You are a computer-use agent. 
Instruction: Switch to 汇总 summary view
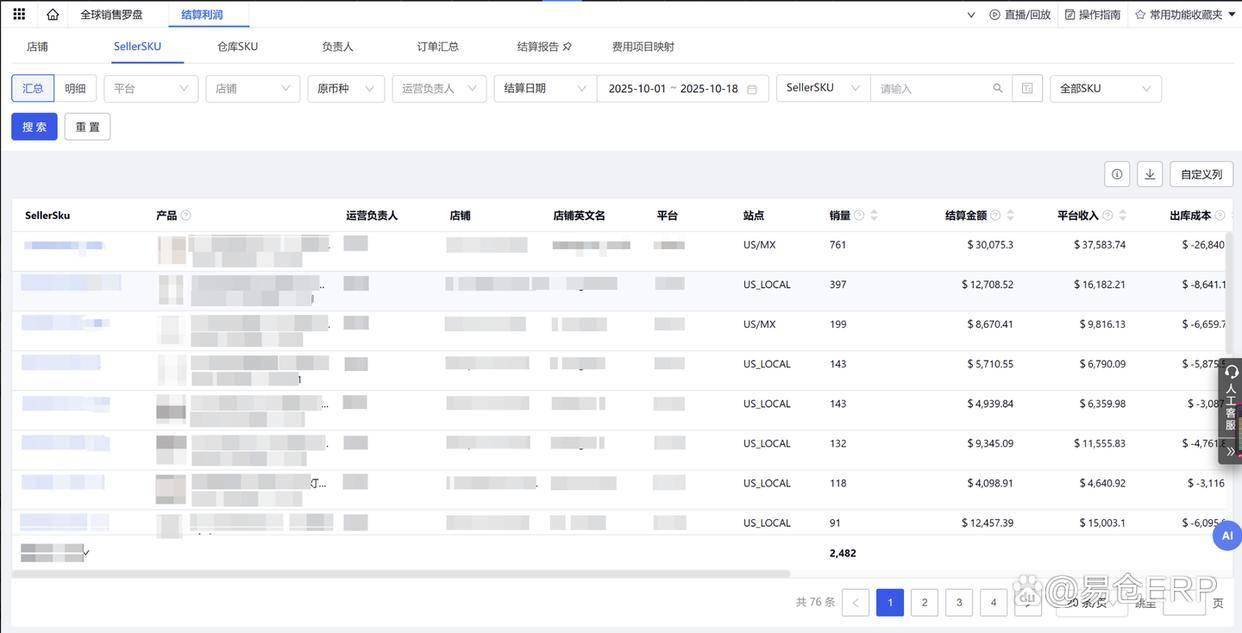tap(33, 88)
